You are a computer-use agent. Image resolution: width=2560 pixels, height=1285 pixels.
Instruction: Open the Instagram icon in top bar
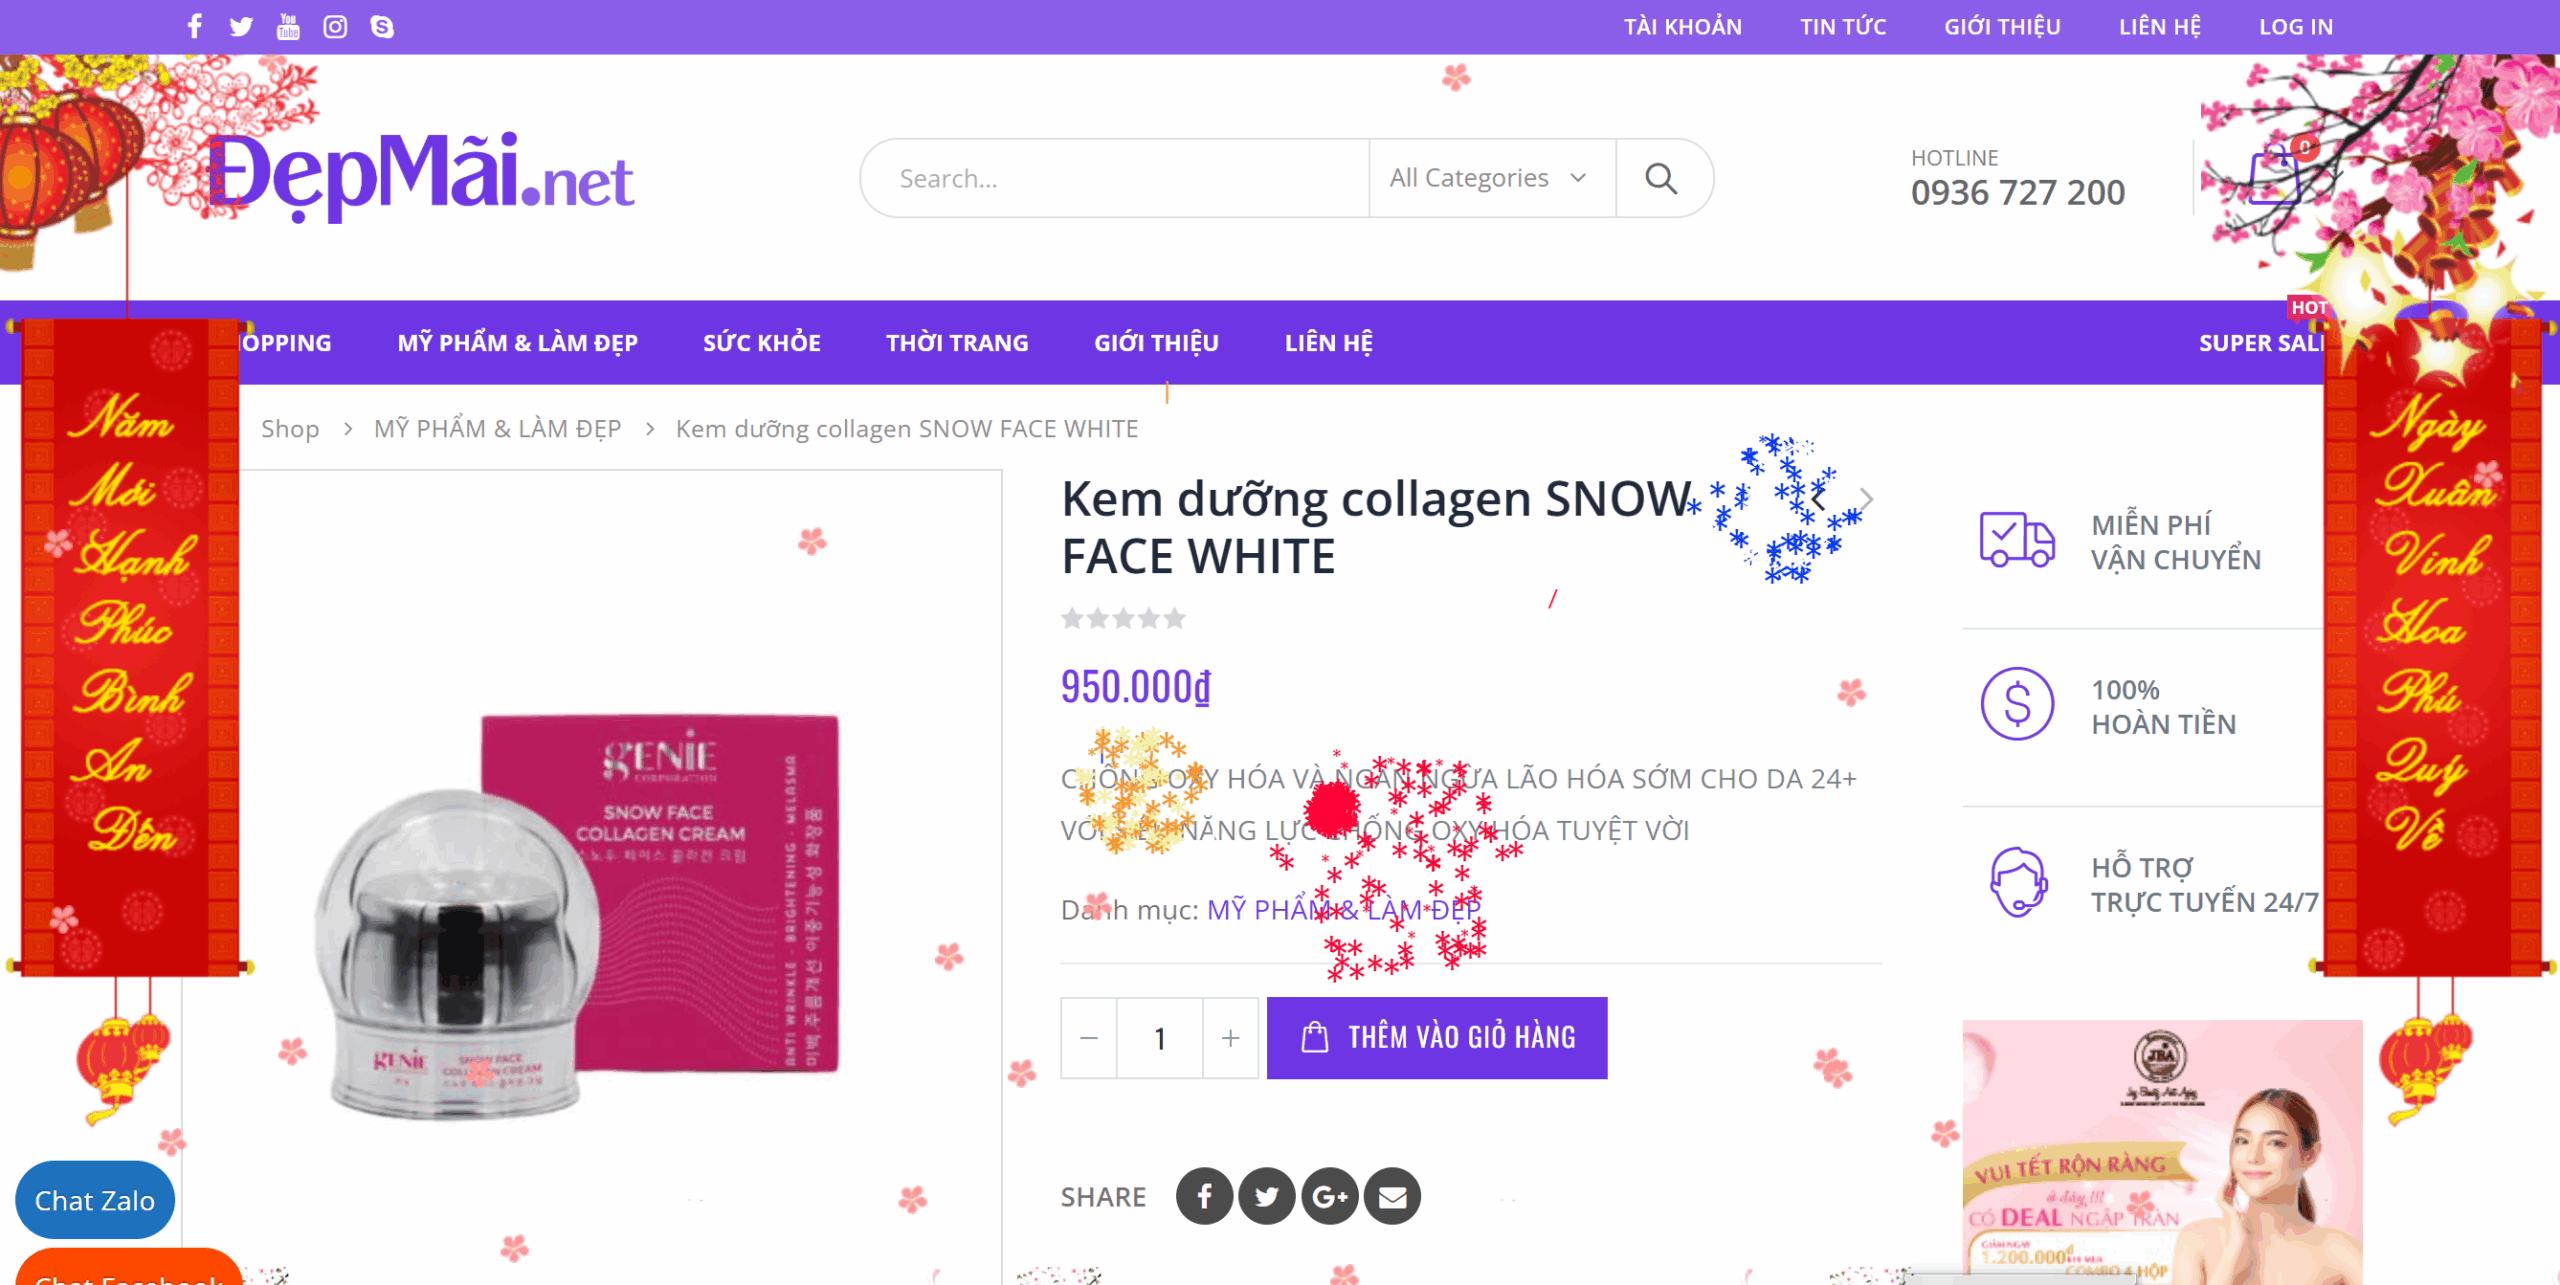(x=335, y=26)
